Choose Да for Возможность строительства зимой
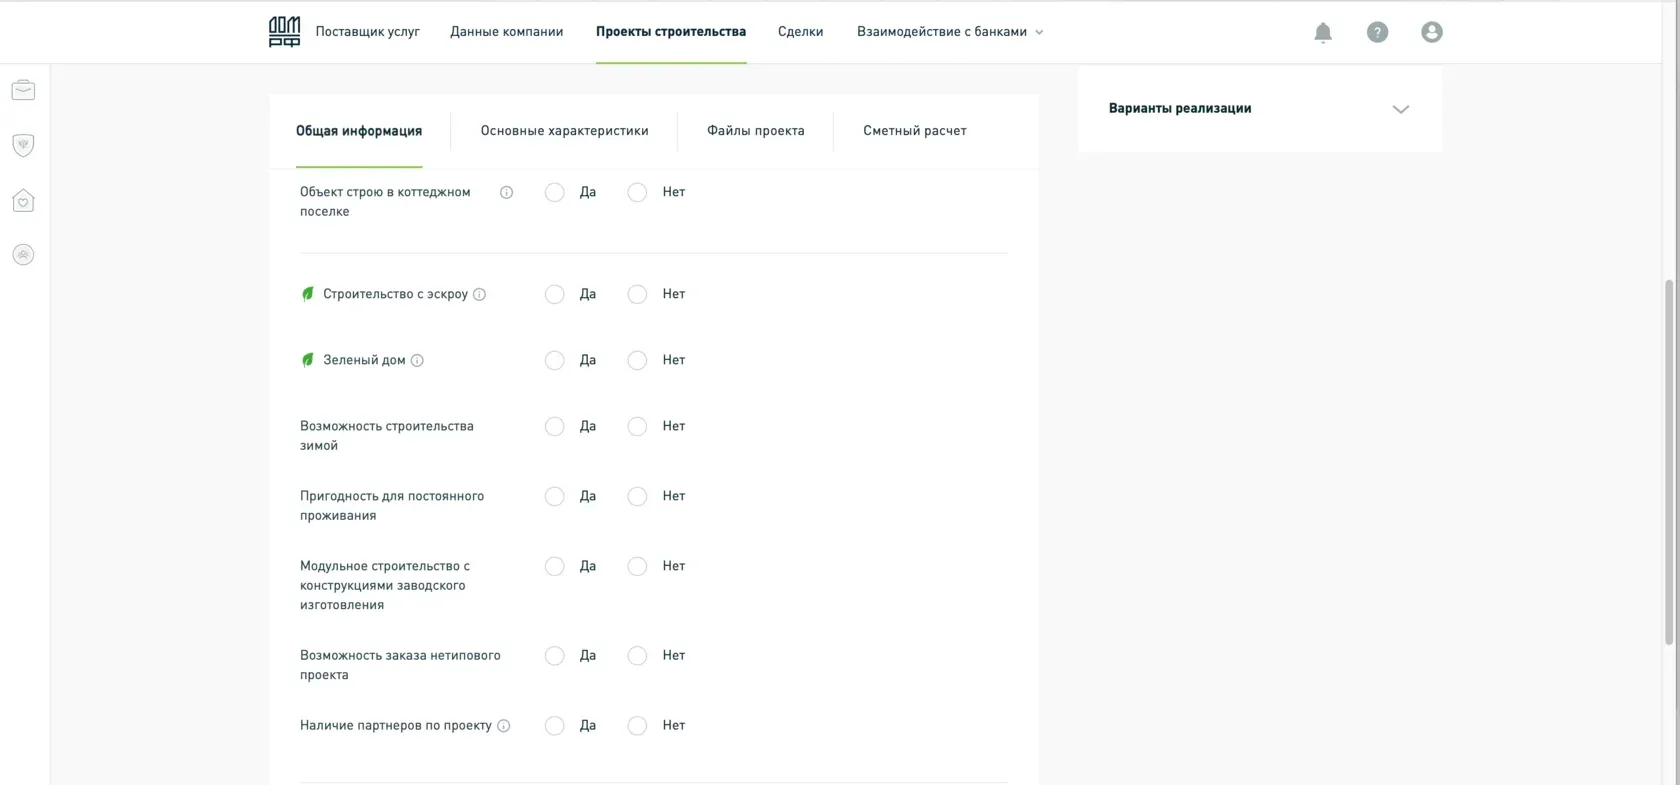 (554, 427)
